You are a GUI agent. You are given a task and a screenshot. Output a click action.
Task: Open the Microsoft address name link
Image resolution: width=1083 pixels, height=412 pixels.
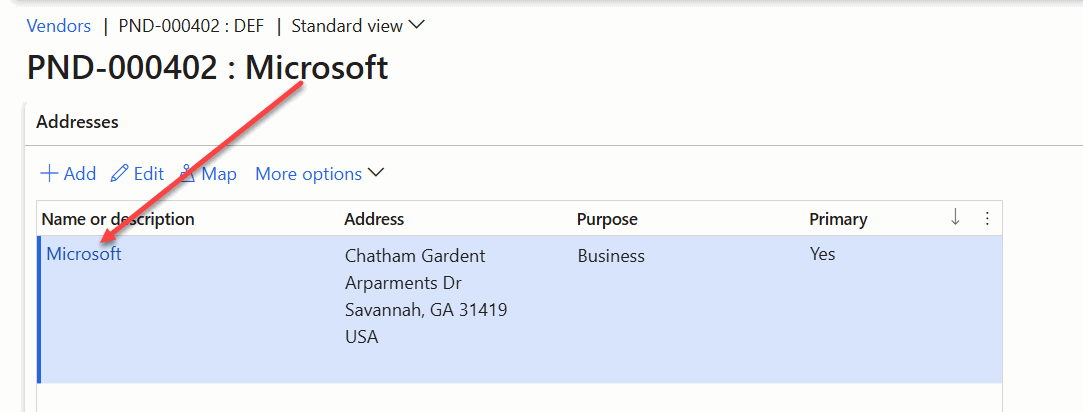tap(84, 254)
